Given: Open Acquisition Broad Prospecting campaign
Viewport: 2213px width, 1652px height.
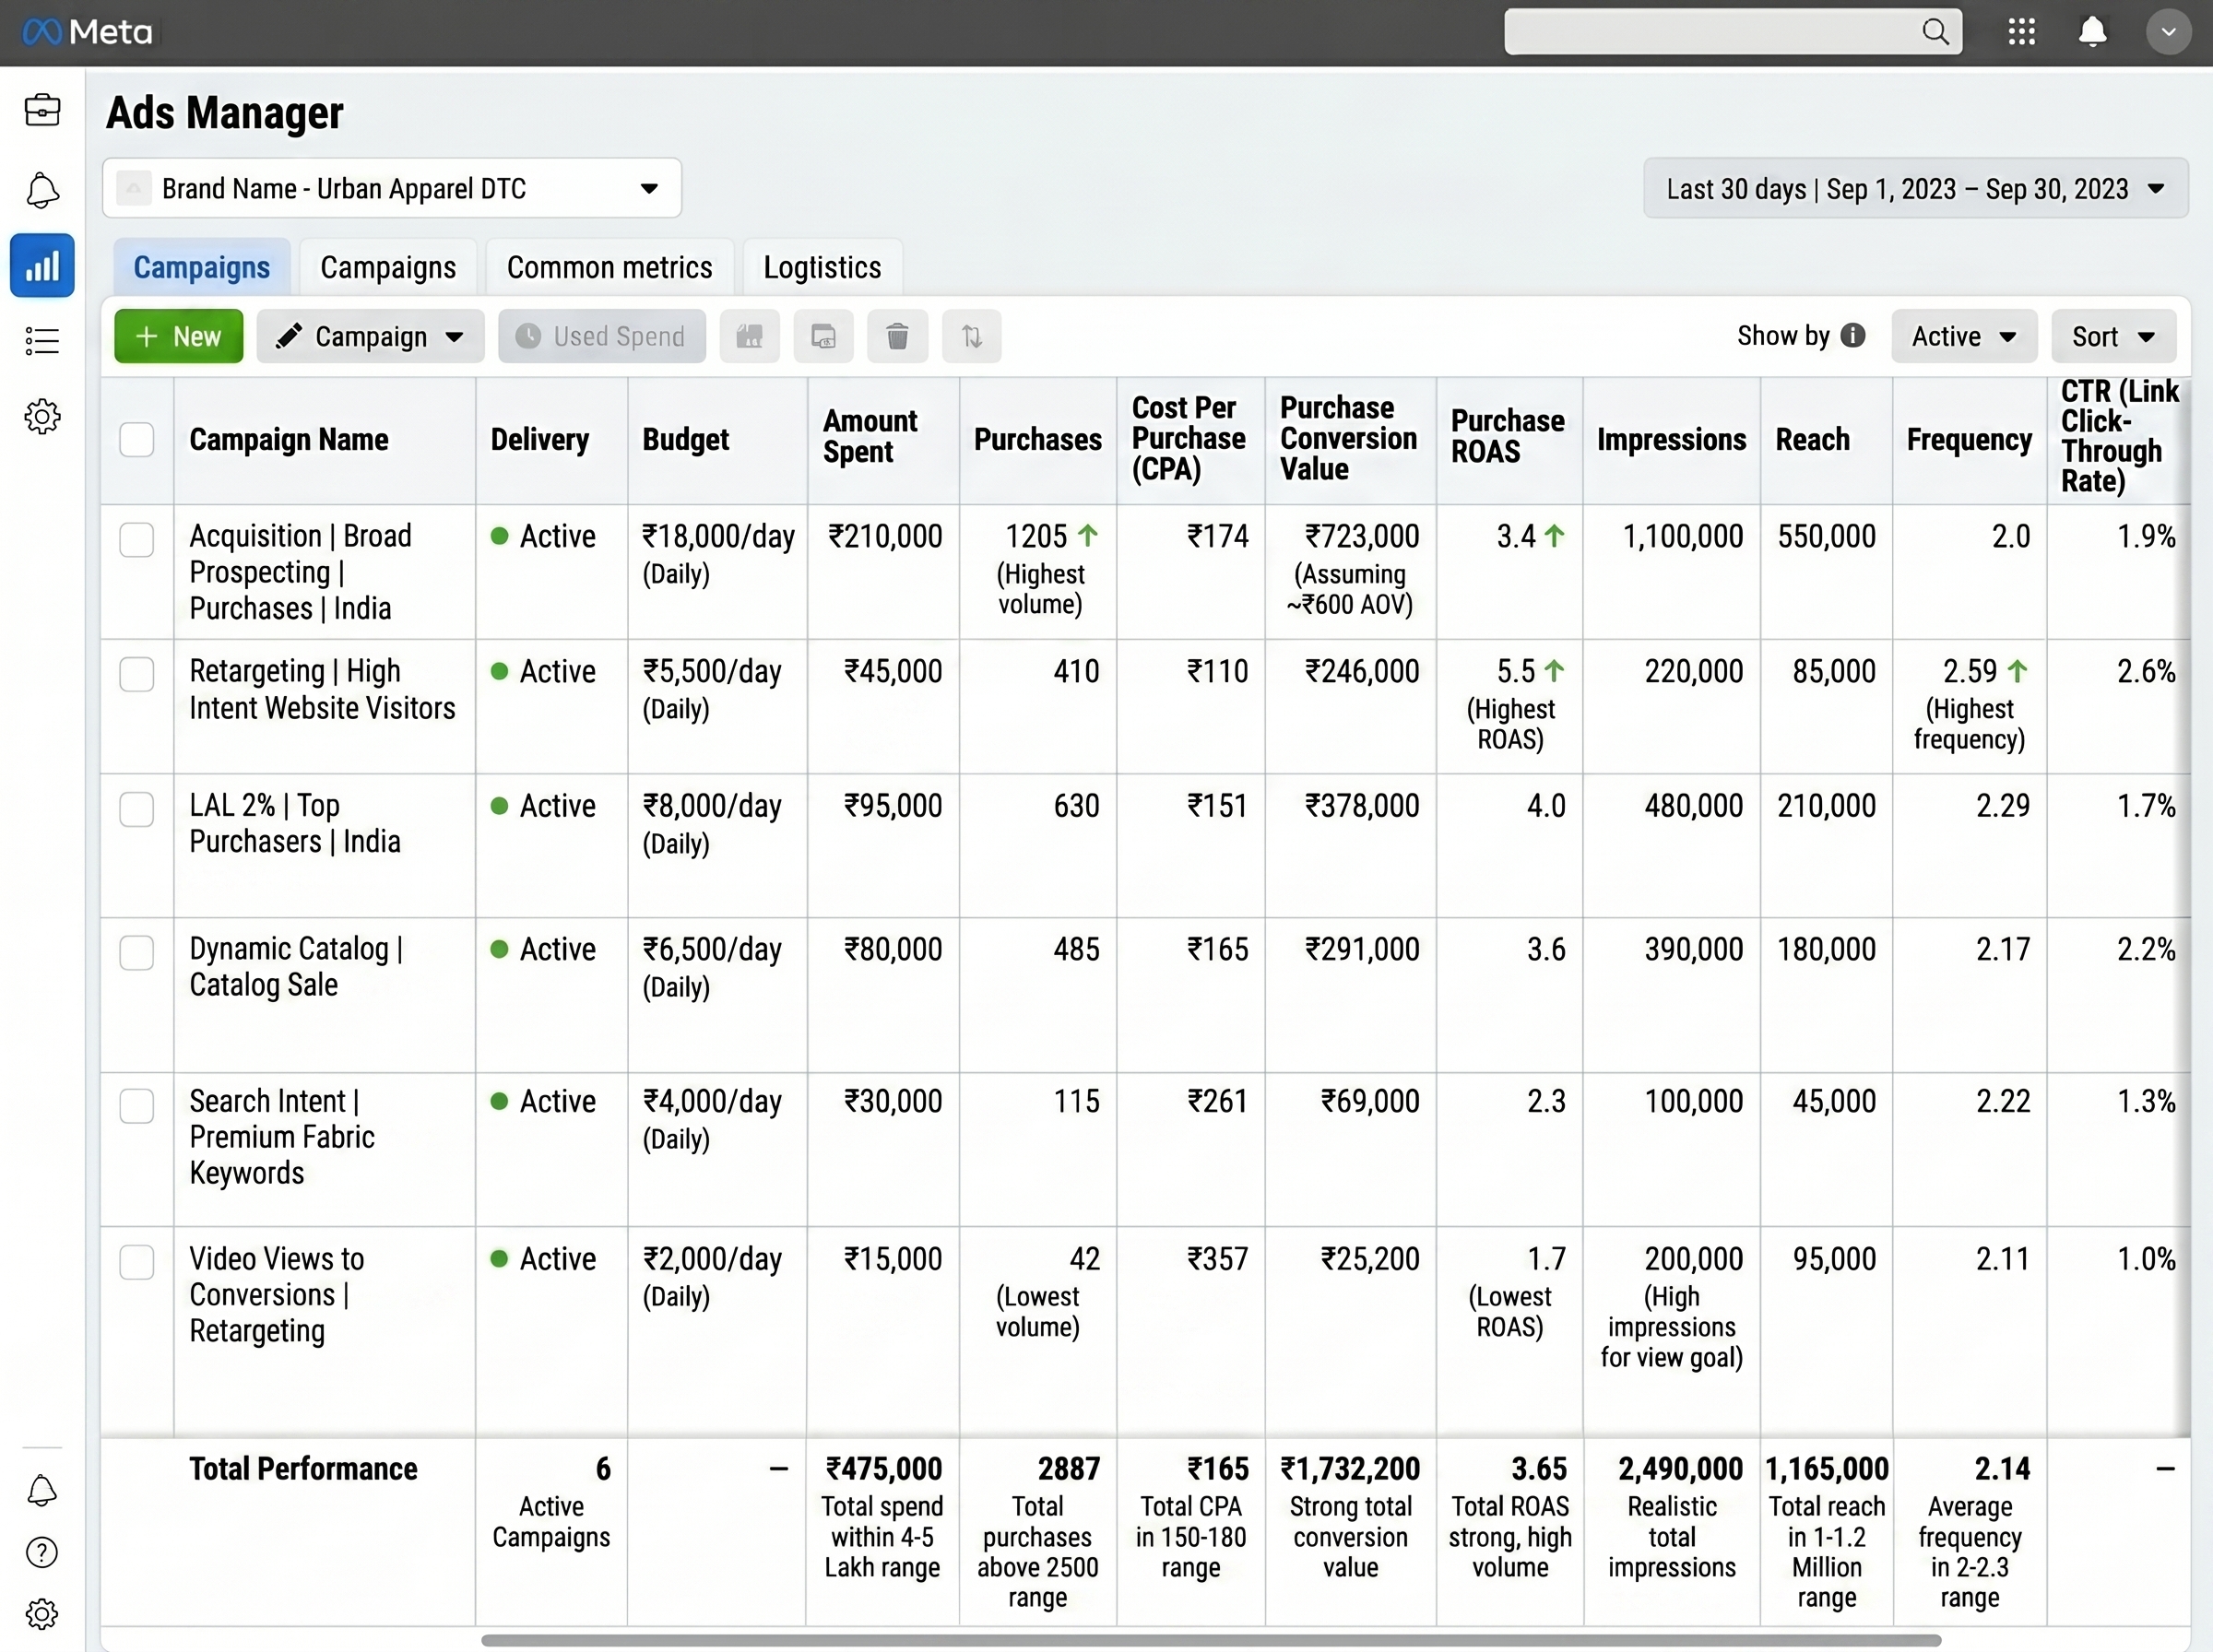Looking at the screenshot, I should [300, 572].
